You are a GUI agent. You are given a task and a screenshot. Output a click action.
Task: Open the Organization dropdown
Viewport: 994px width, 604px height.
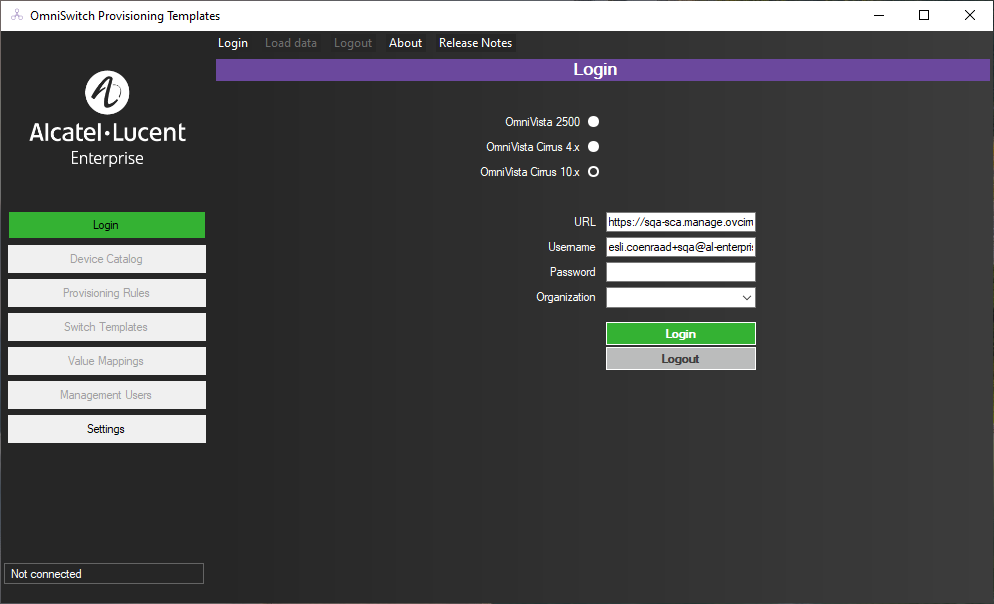pyautogui.click(x=680, y=297)
